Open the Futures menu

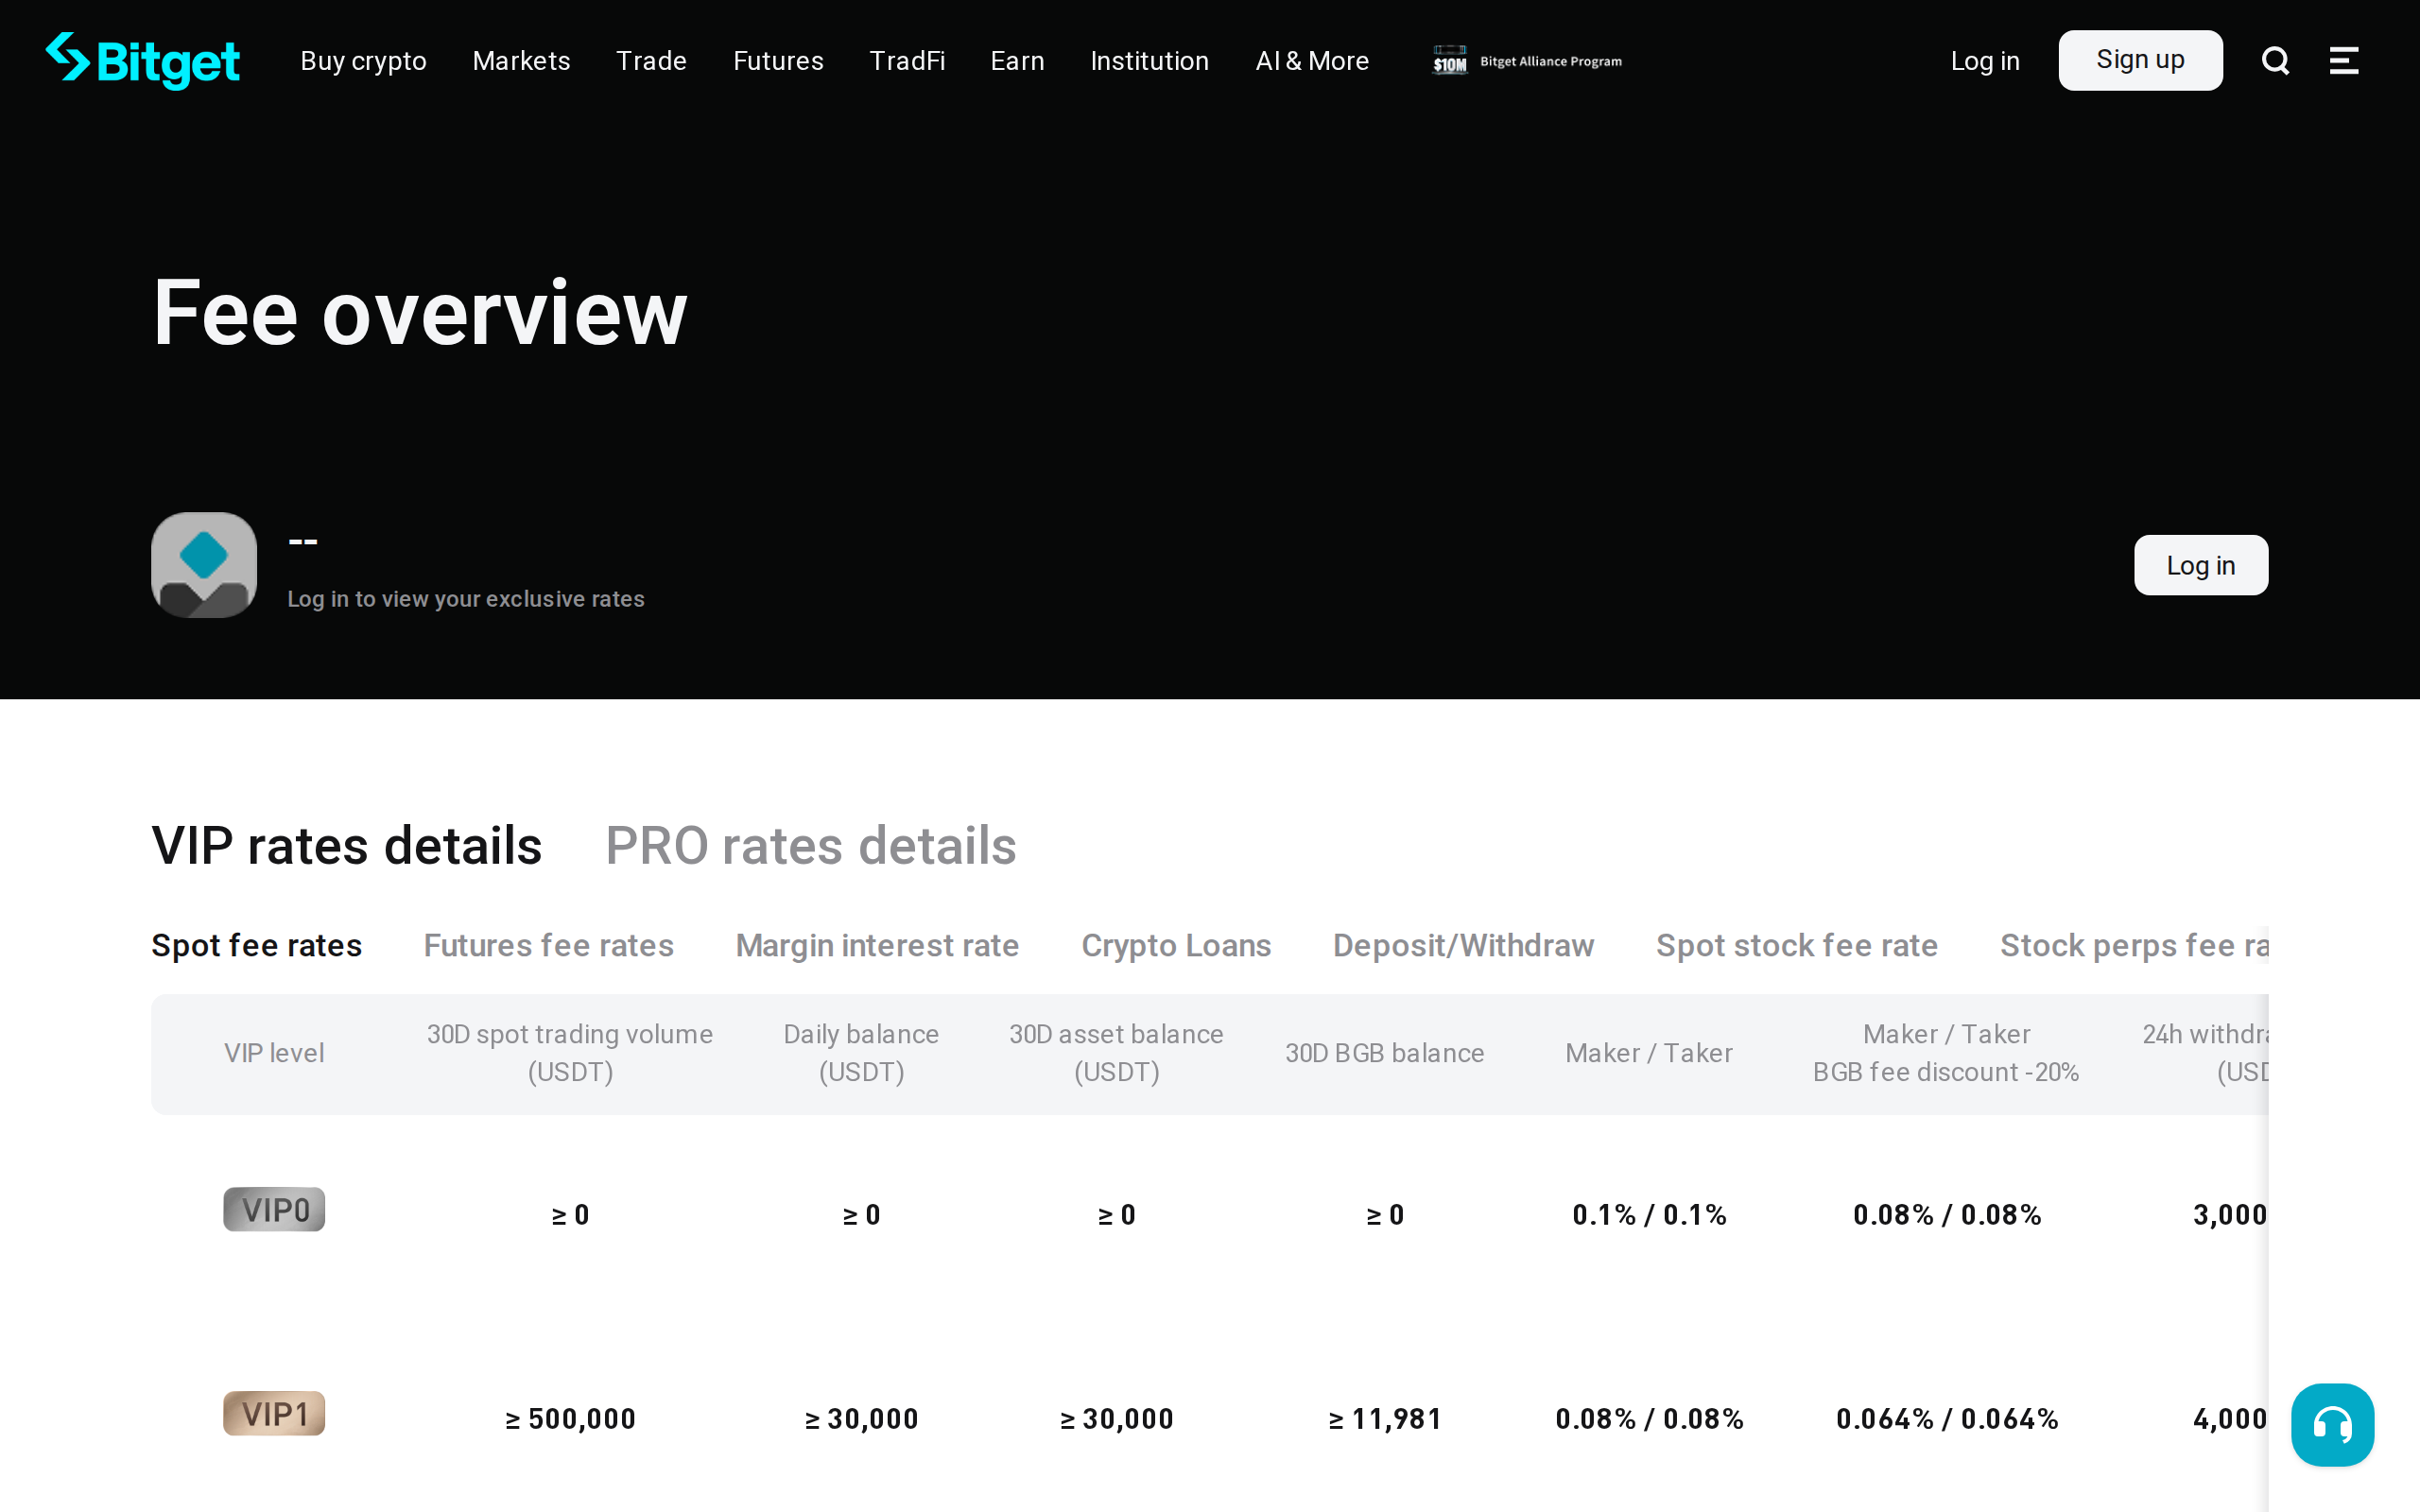[x=778, y=61]
